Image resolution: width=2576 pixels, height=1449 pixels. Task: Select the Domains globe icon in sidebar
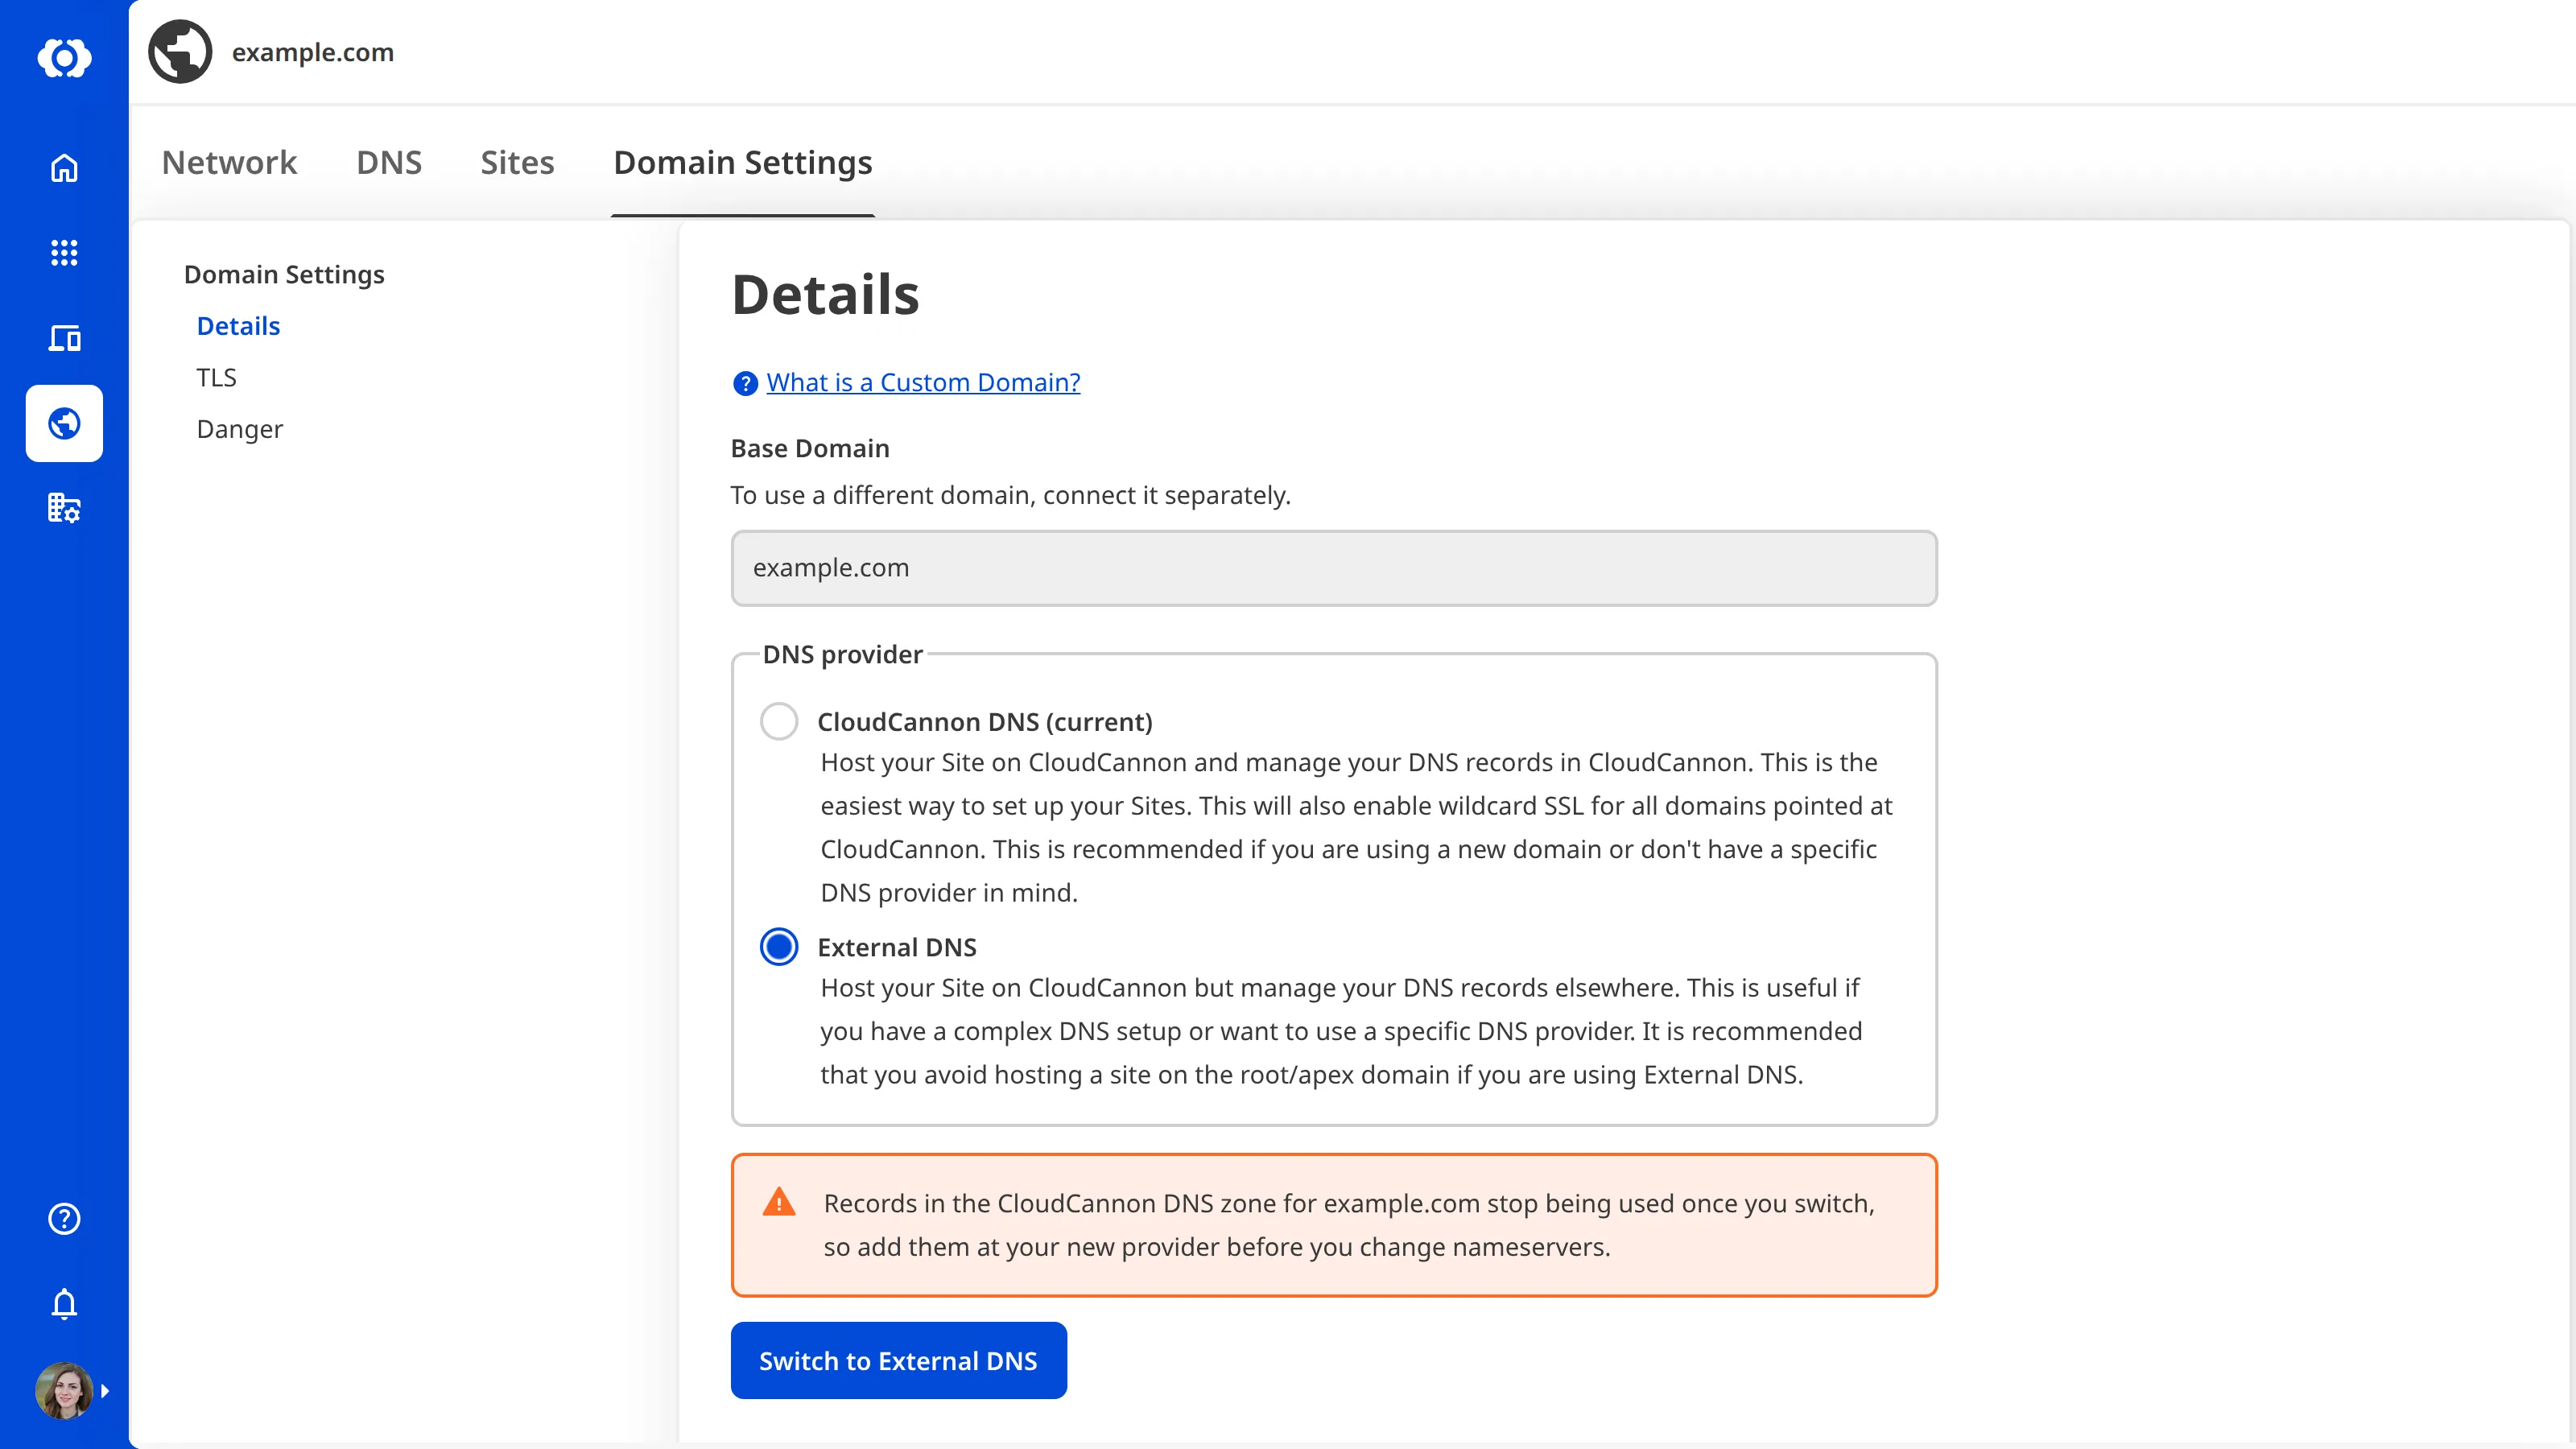tap(64, 423)
